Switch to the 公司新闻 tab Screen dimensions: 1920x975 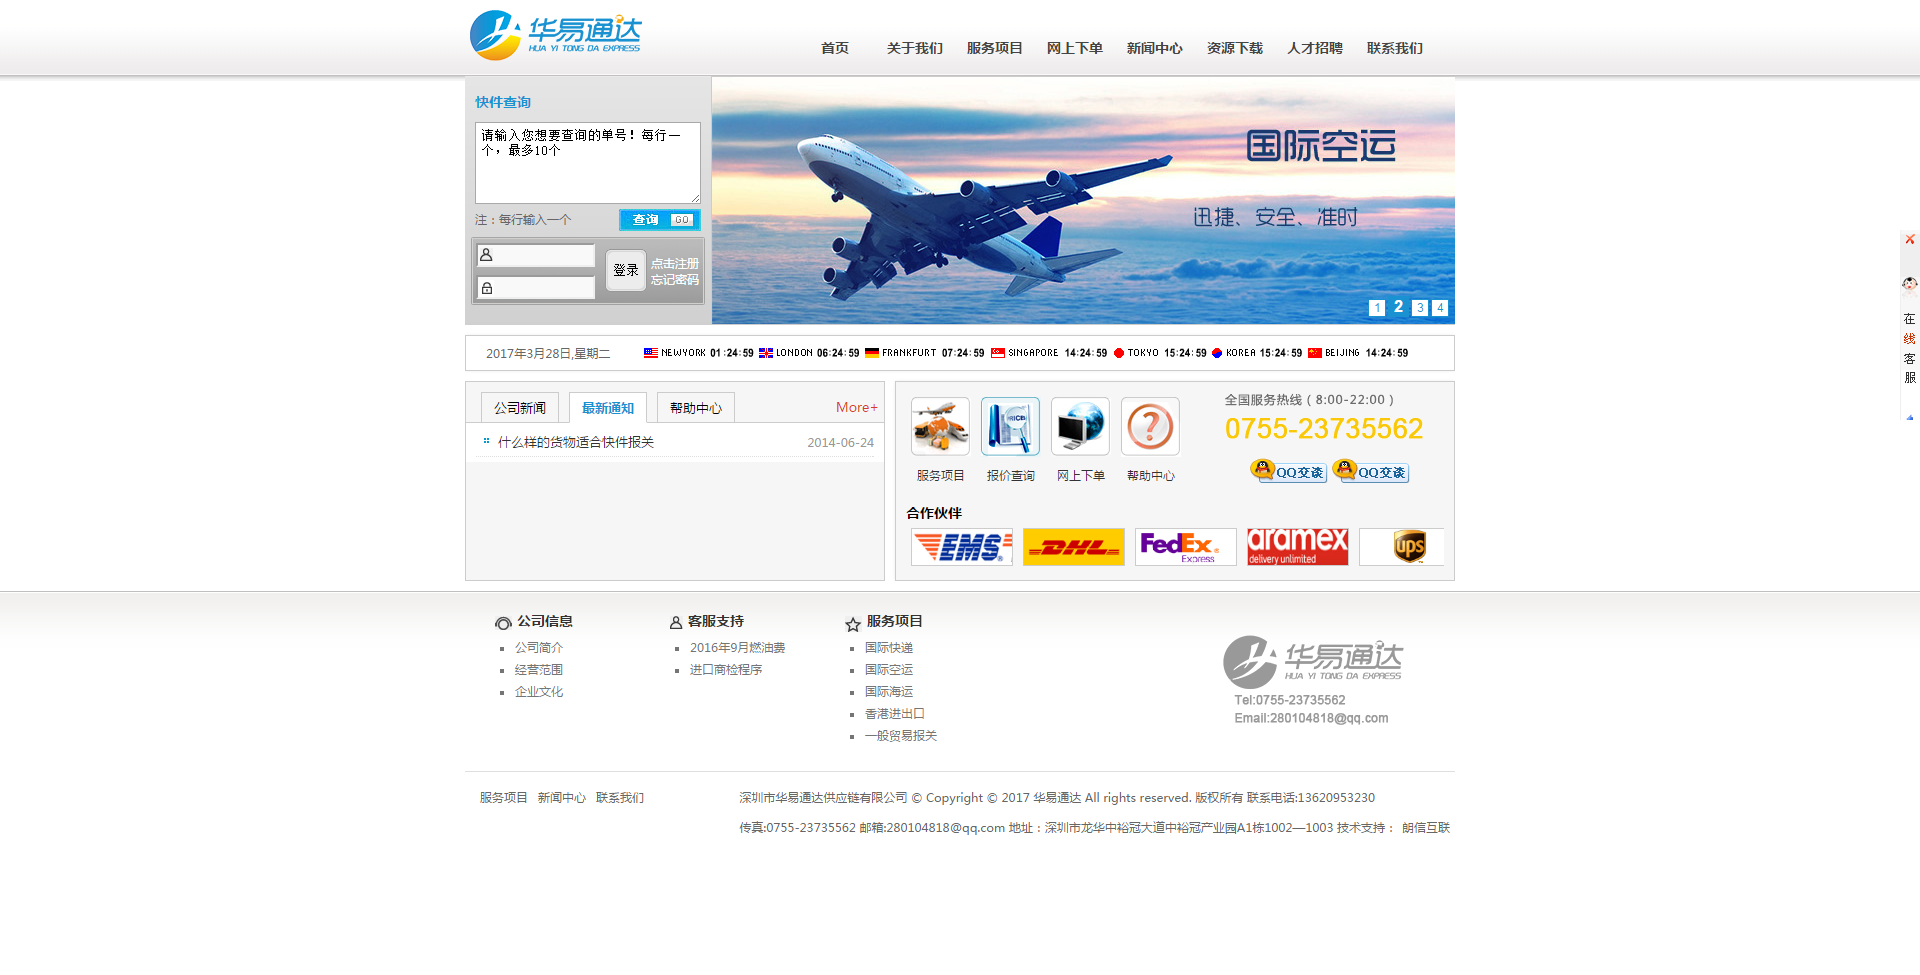click(x=520, y=408)
